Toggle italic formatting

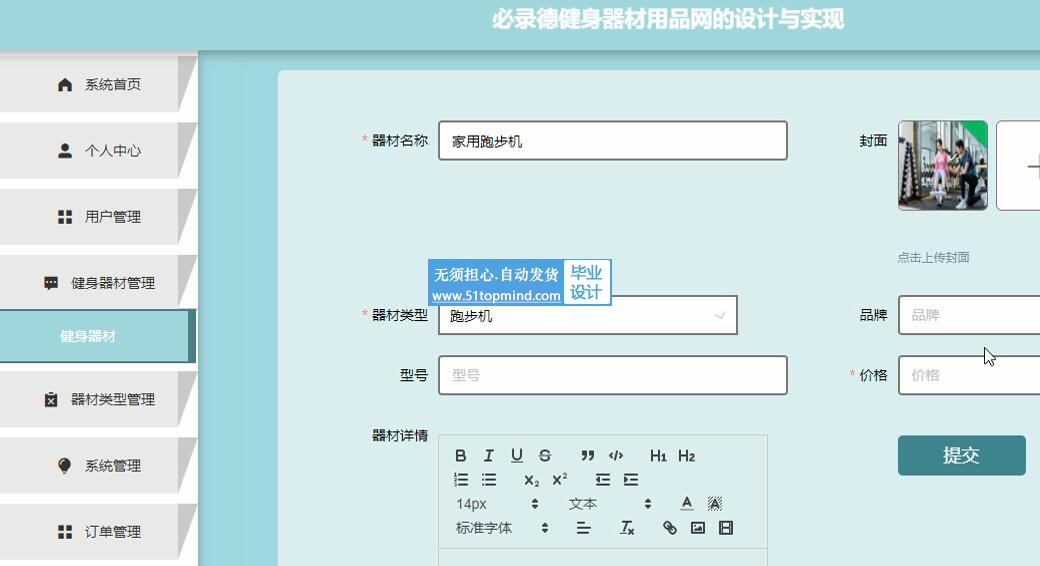pos(489,456)
